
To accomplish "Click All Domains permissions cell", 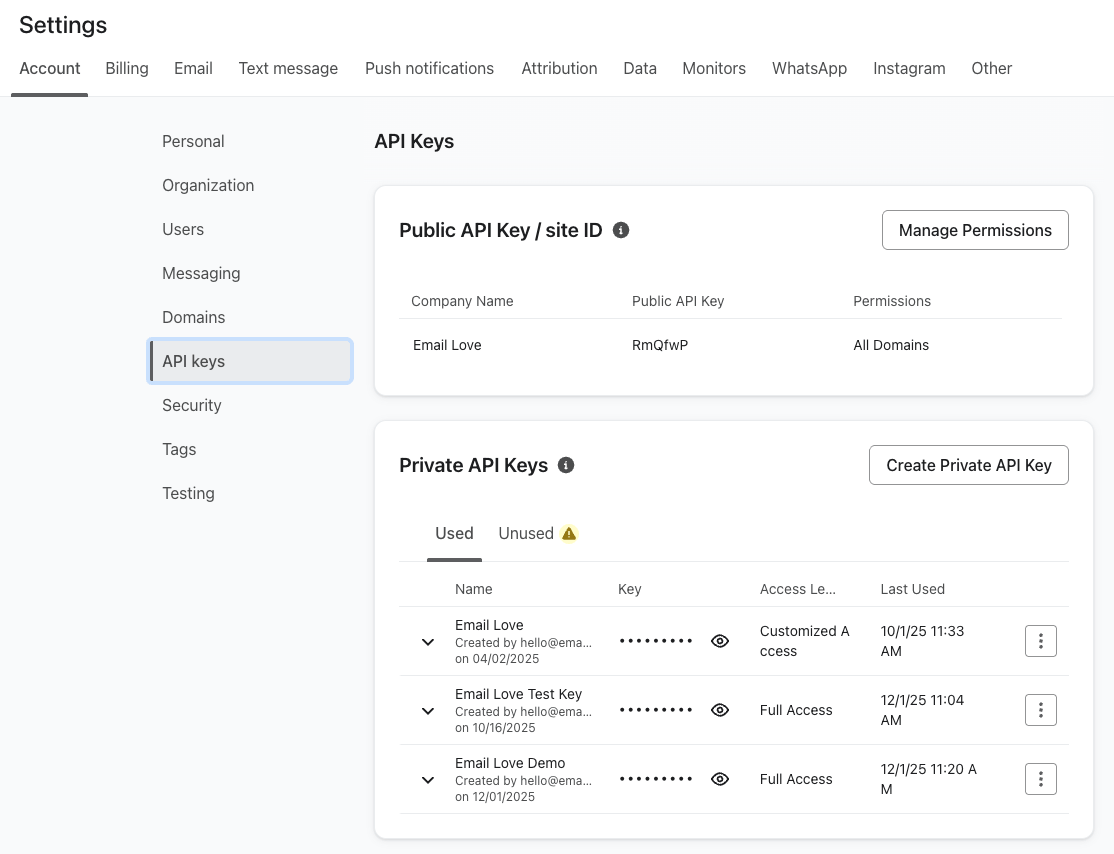I will (x=891, y=345).
